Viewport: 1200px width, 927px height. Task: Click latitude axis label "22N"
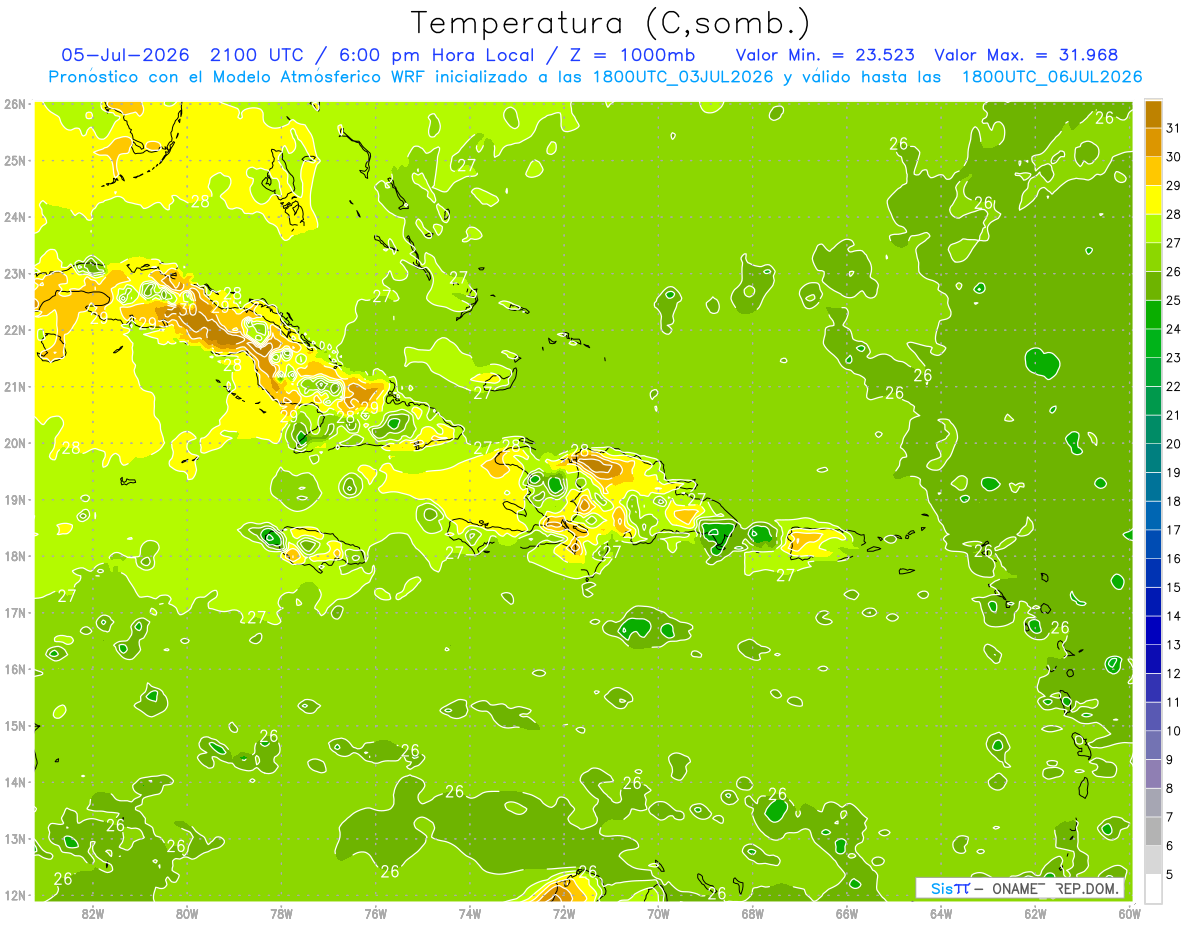pos(15,330)
